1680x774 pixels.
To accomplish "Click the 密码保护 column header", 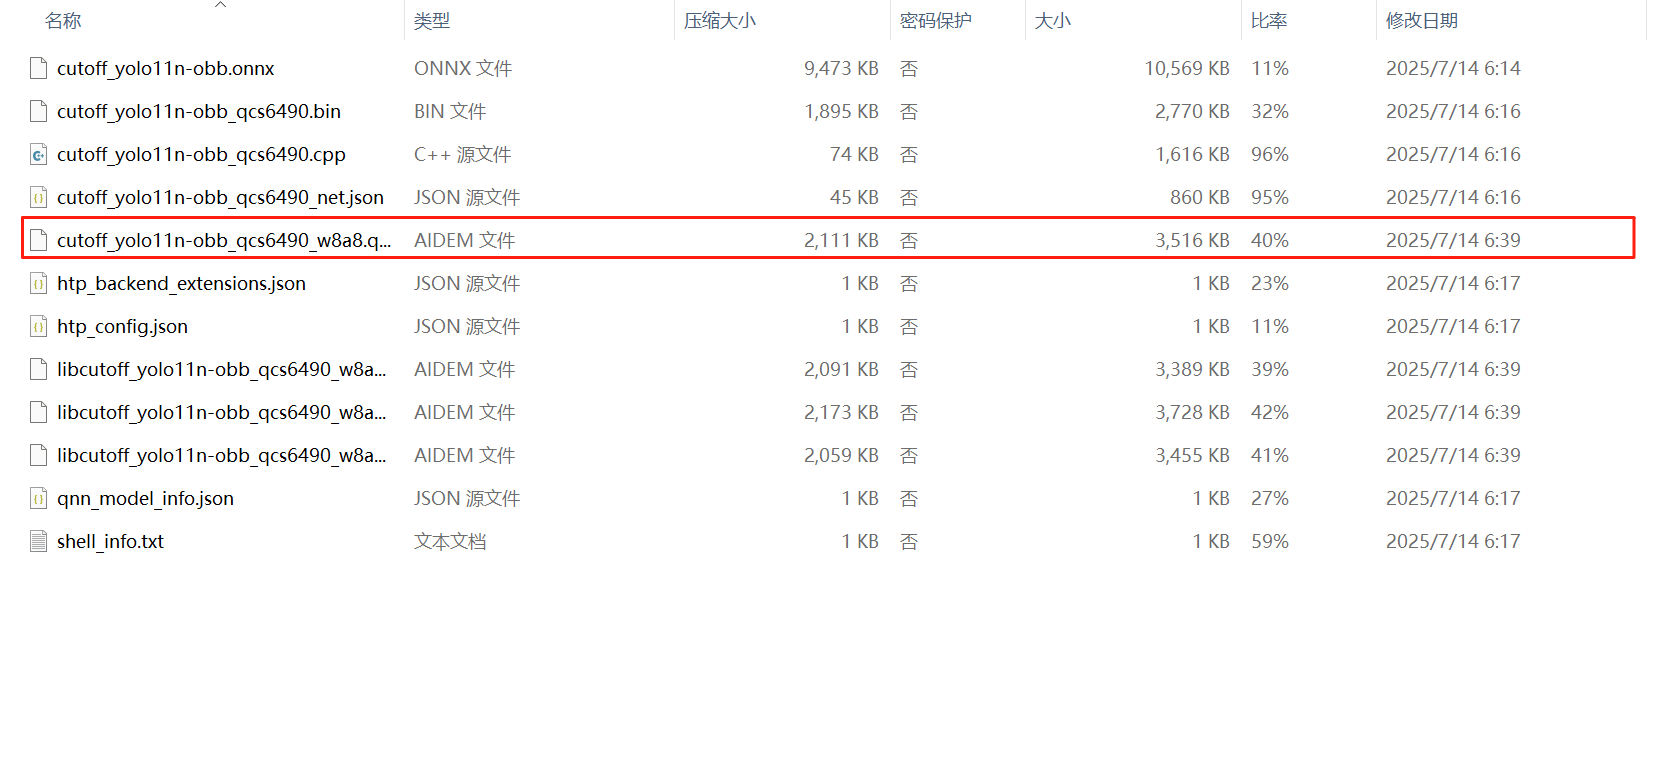I will point(936,21).
